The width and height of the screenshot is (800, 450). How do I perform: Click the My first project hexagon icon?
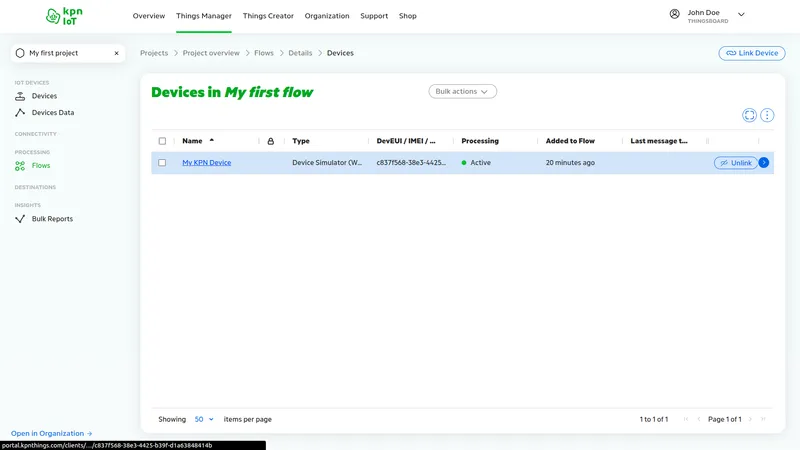pos(20,53)
